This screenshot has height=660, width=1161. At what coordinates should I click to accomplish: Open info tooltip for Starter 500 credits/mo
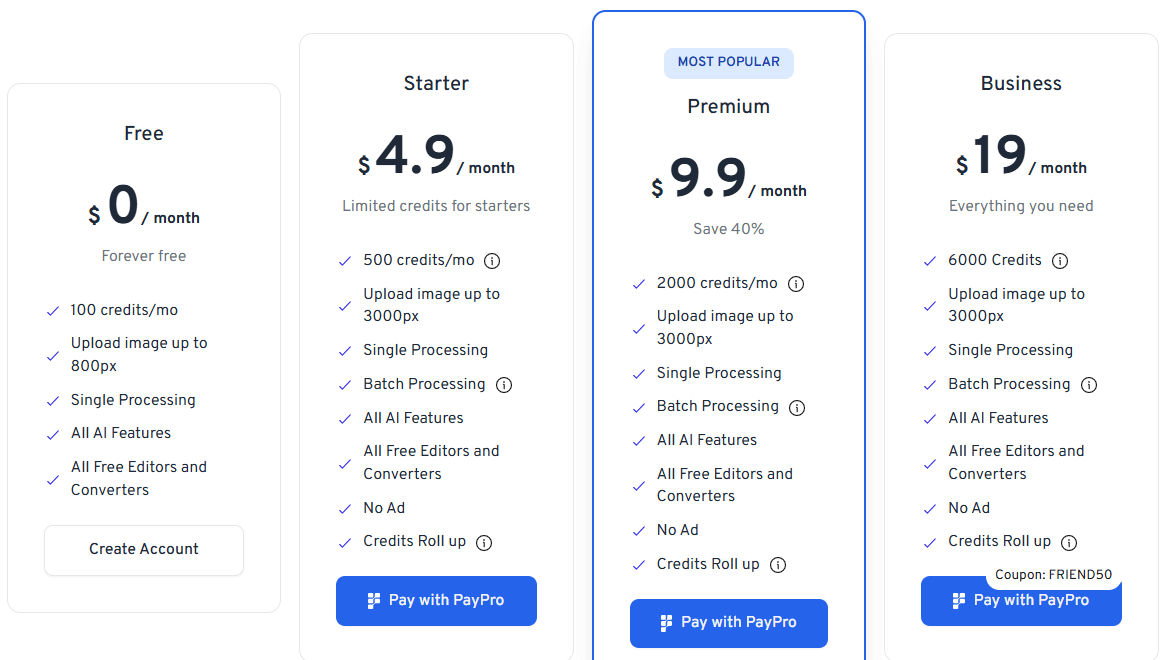click(x=491, y=260)
